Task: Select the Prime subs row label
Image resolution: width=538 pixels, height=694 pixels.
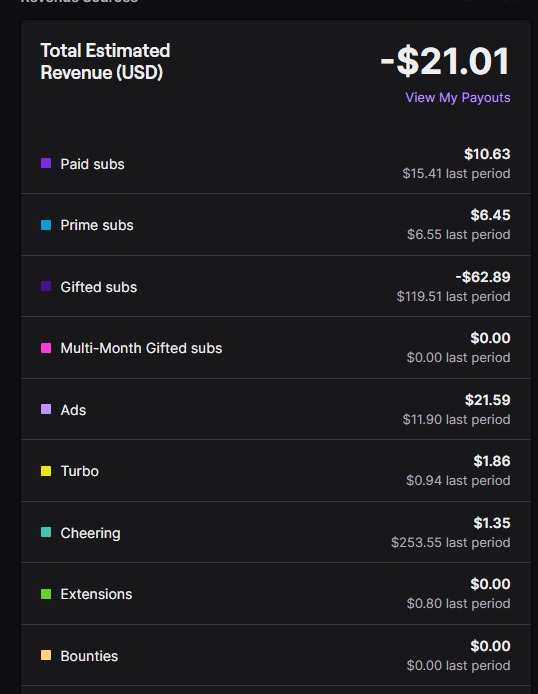Action: tap(97, 225)
